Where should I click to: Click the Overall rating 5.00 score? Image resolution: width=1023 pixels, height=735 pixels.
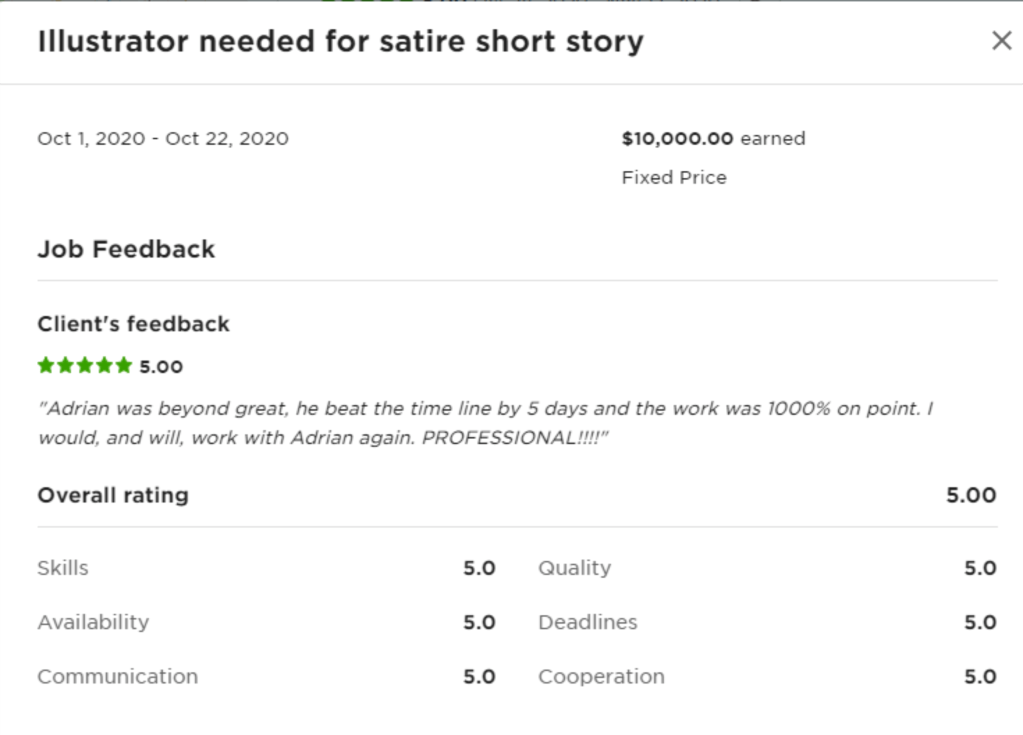(971, 495)
